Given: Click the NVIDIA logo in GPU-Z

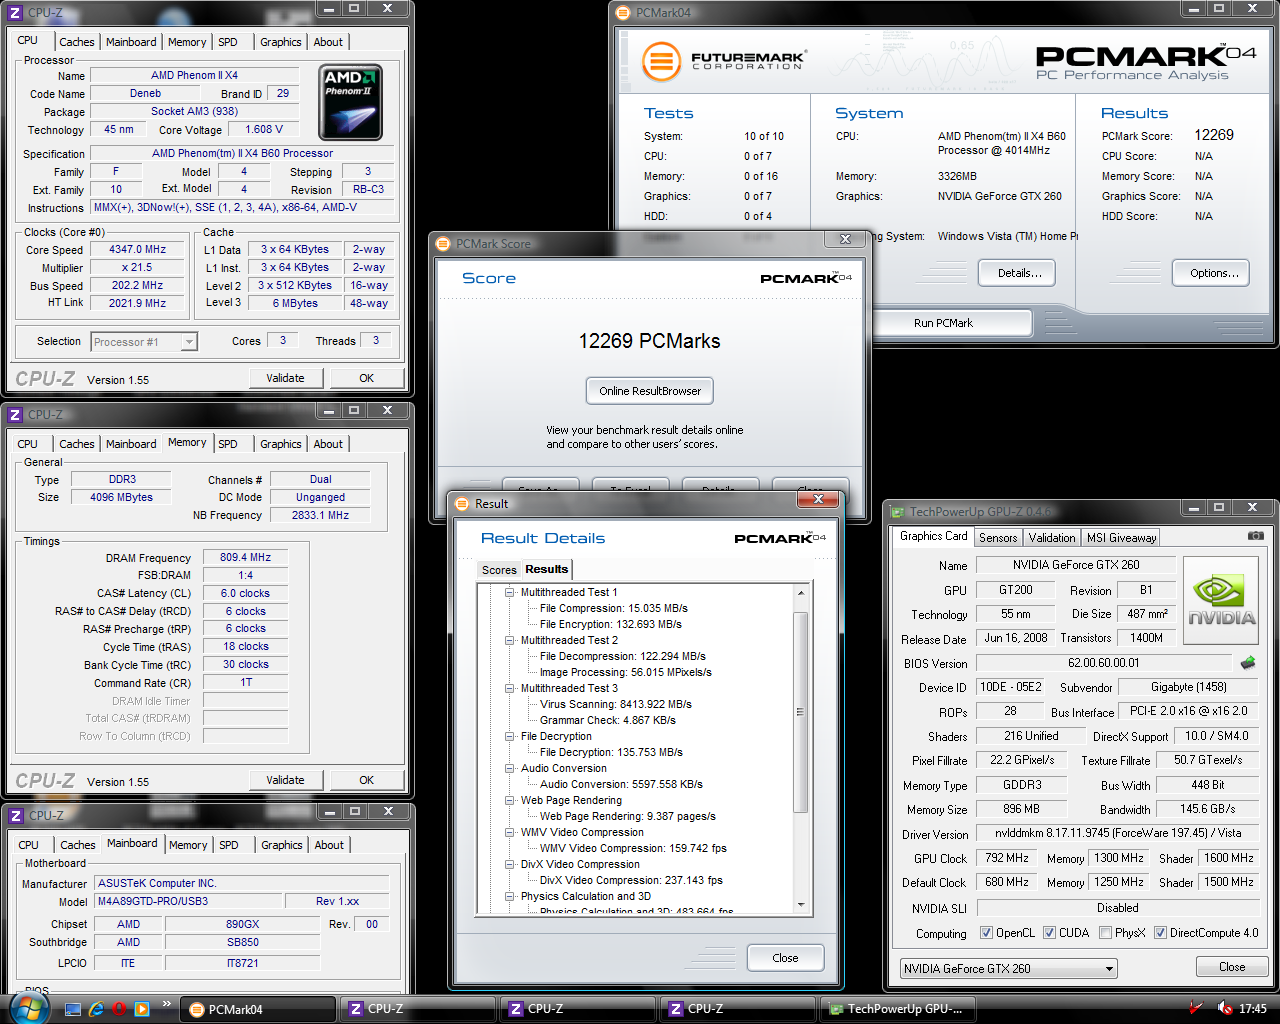Looking at the screenshot, I should (1221, 600).
